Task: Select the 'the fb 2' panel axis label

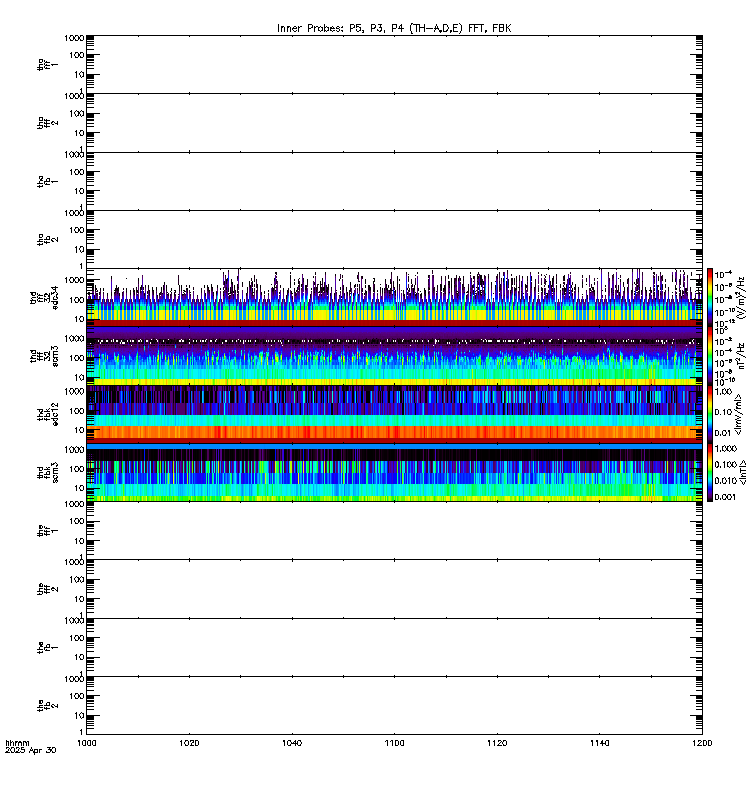Action: [x=47, y=706]
